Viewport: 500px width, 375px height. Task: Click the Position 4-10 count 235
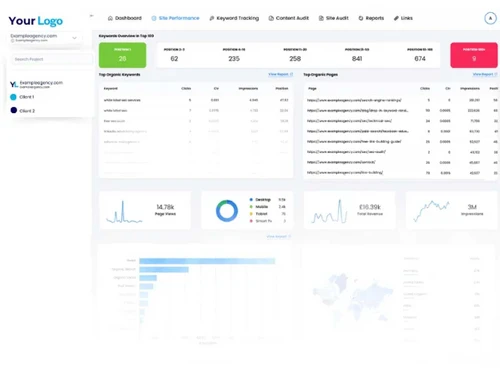234,59
